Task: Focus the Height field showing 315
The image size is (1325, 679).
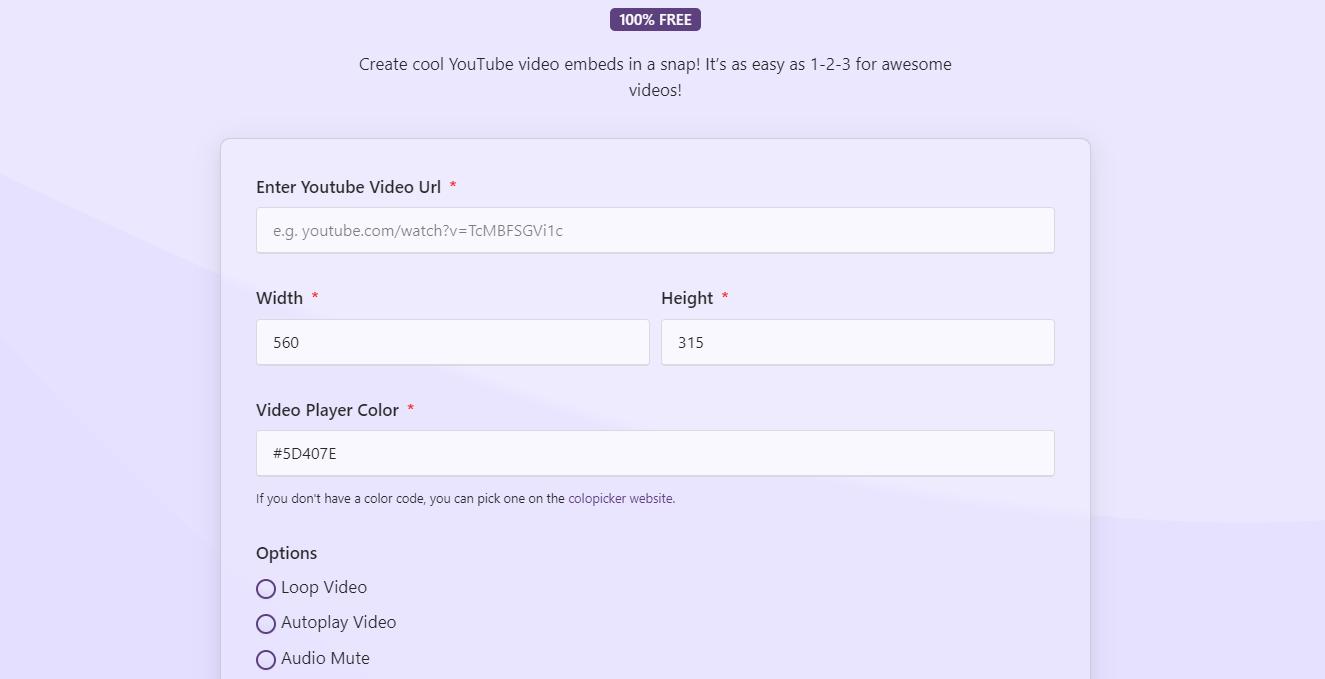Action: point(857,342)
